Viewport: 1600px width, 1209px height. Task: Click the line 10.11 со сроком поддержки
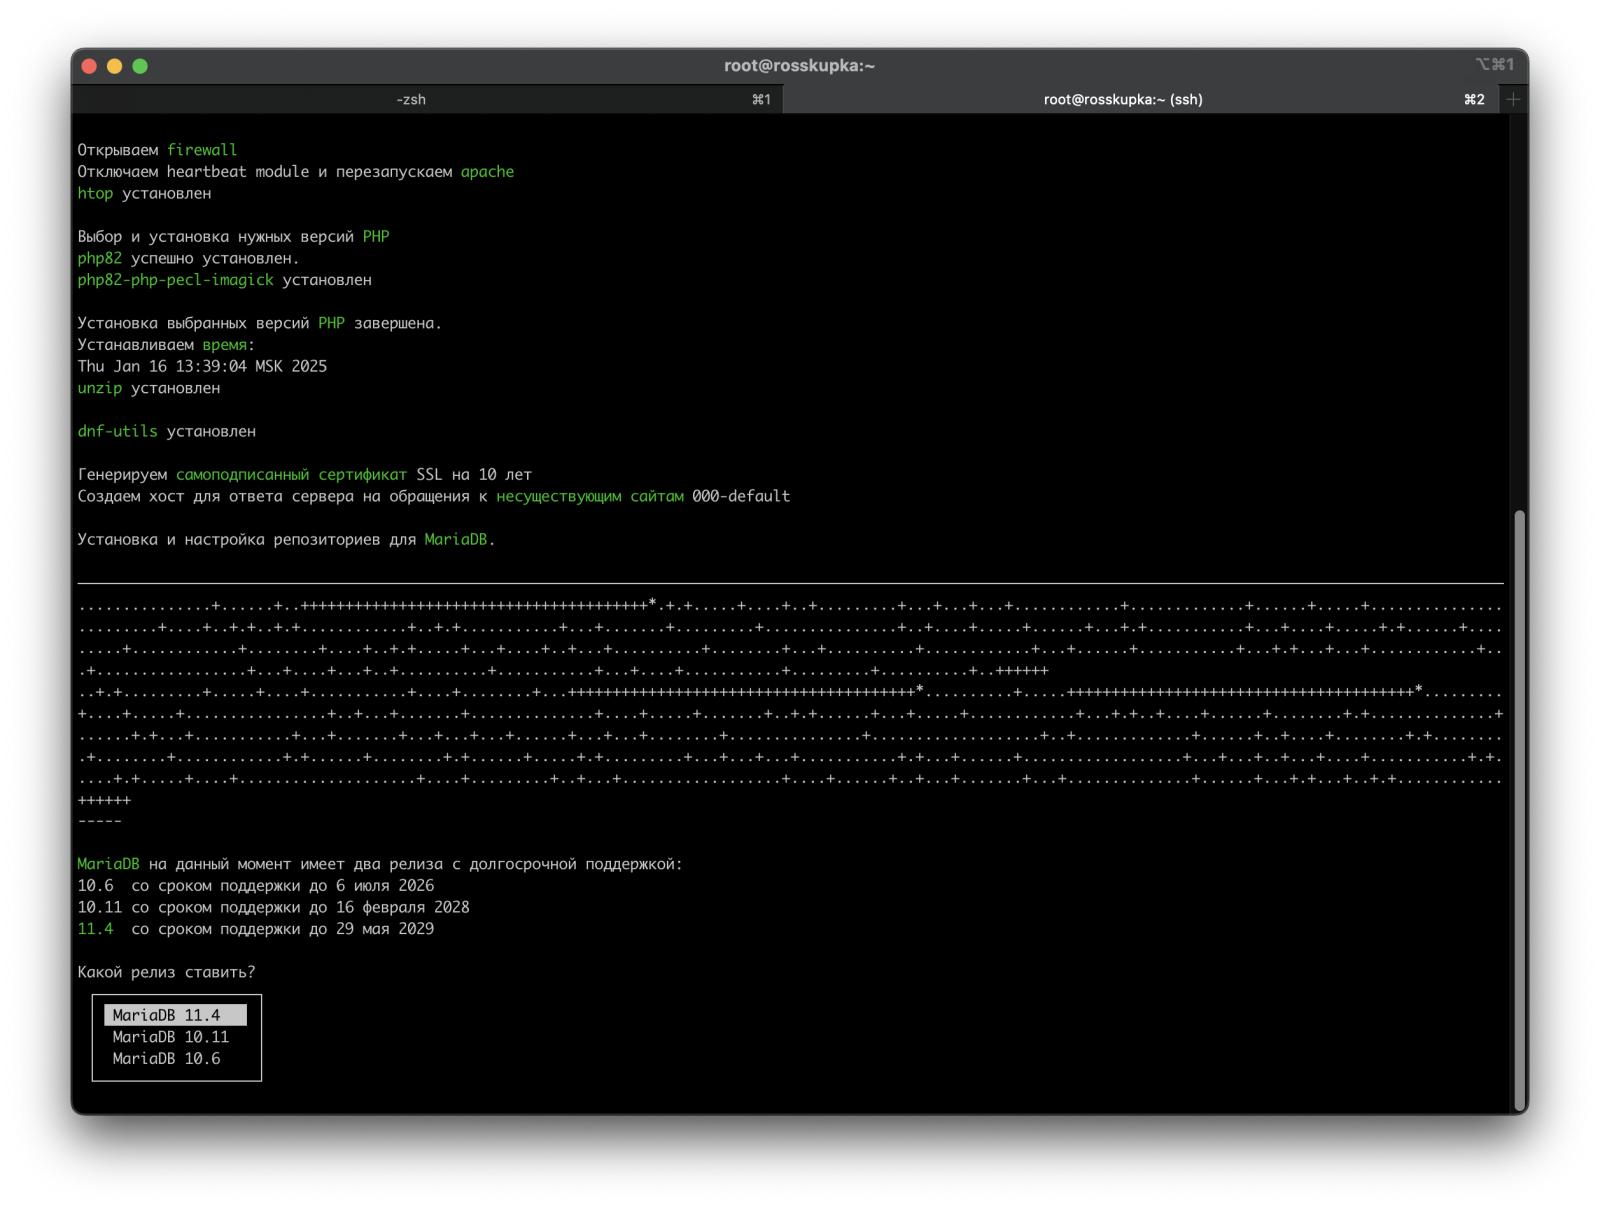tap(273, 908)
